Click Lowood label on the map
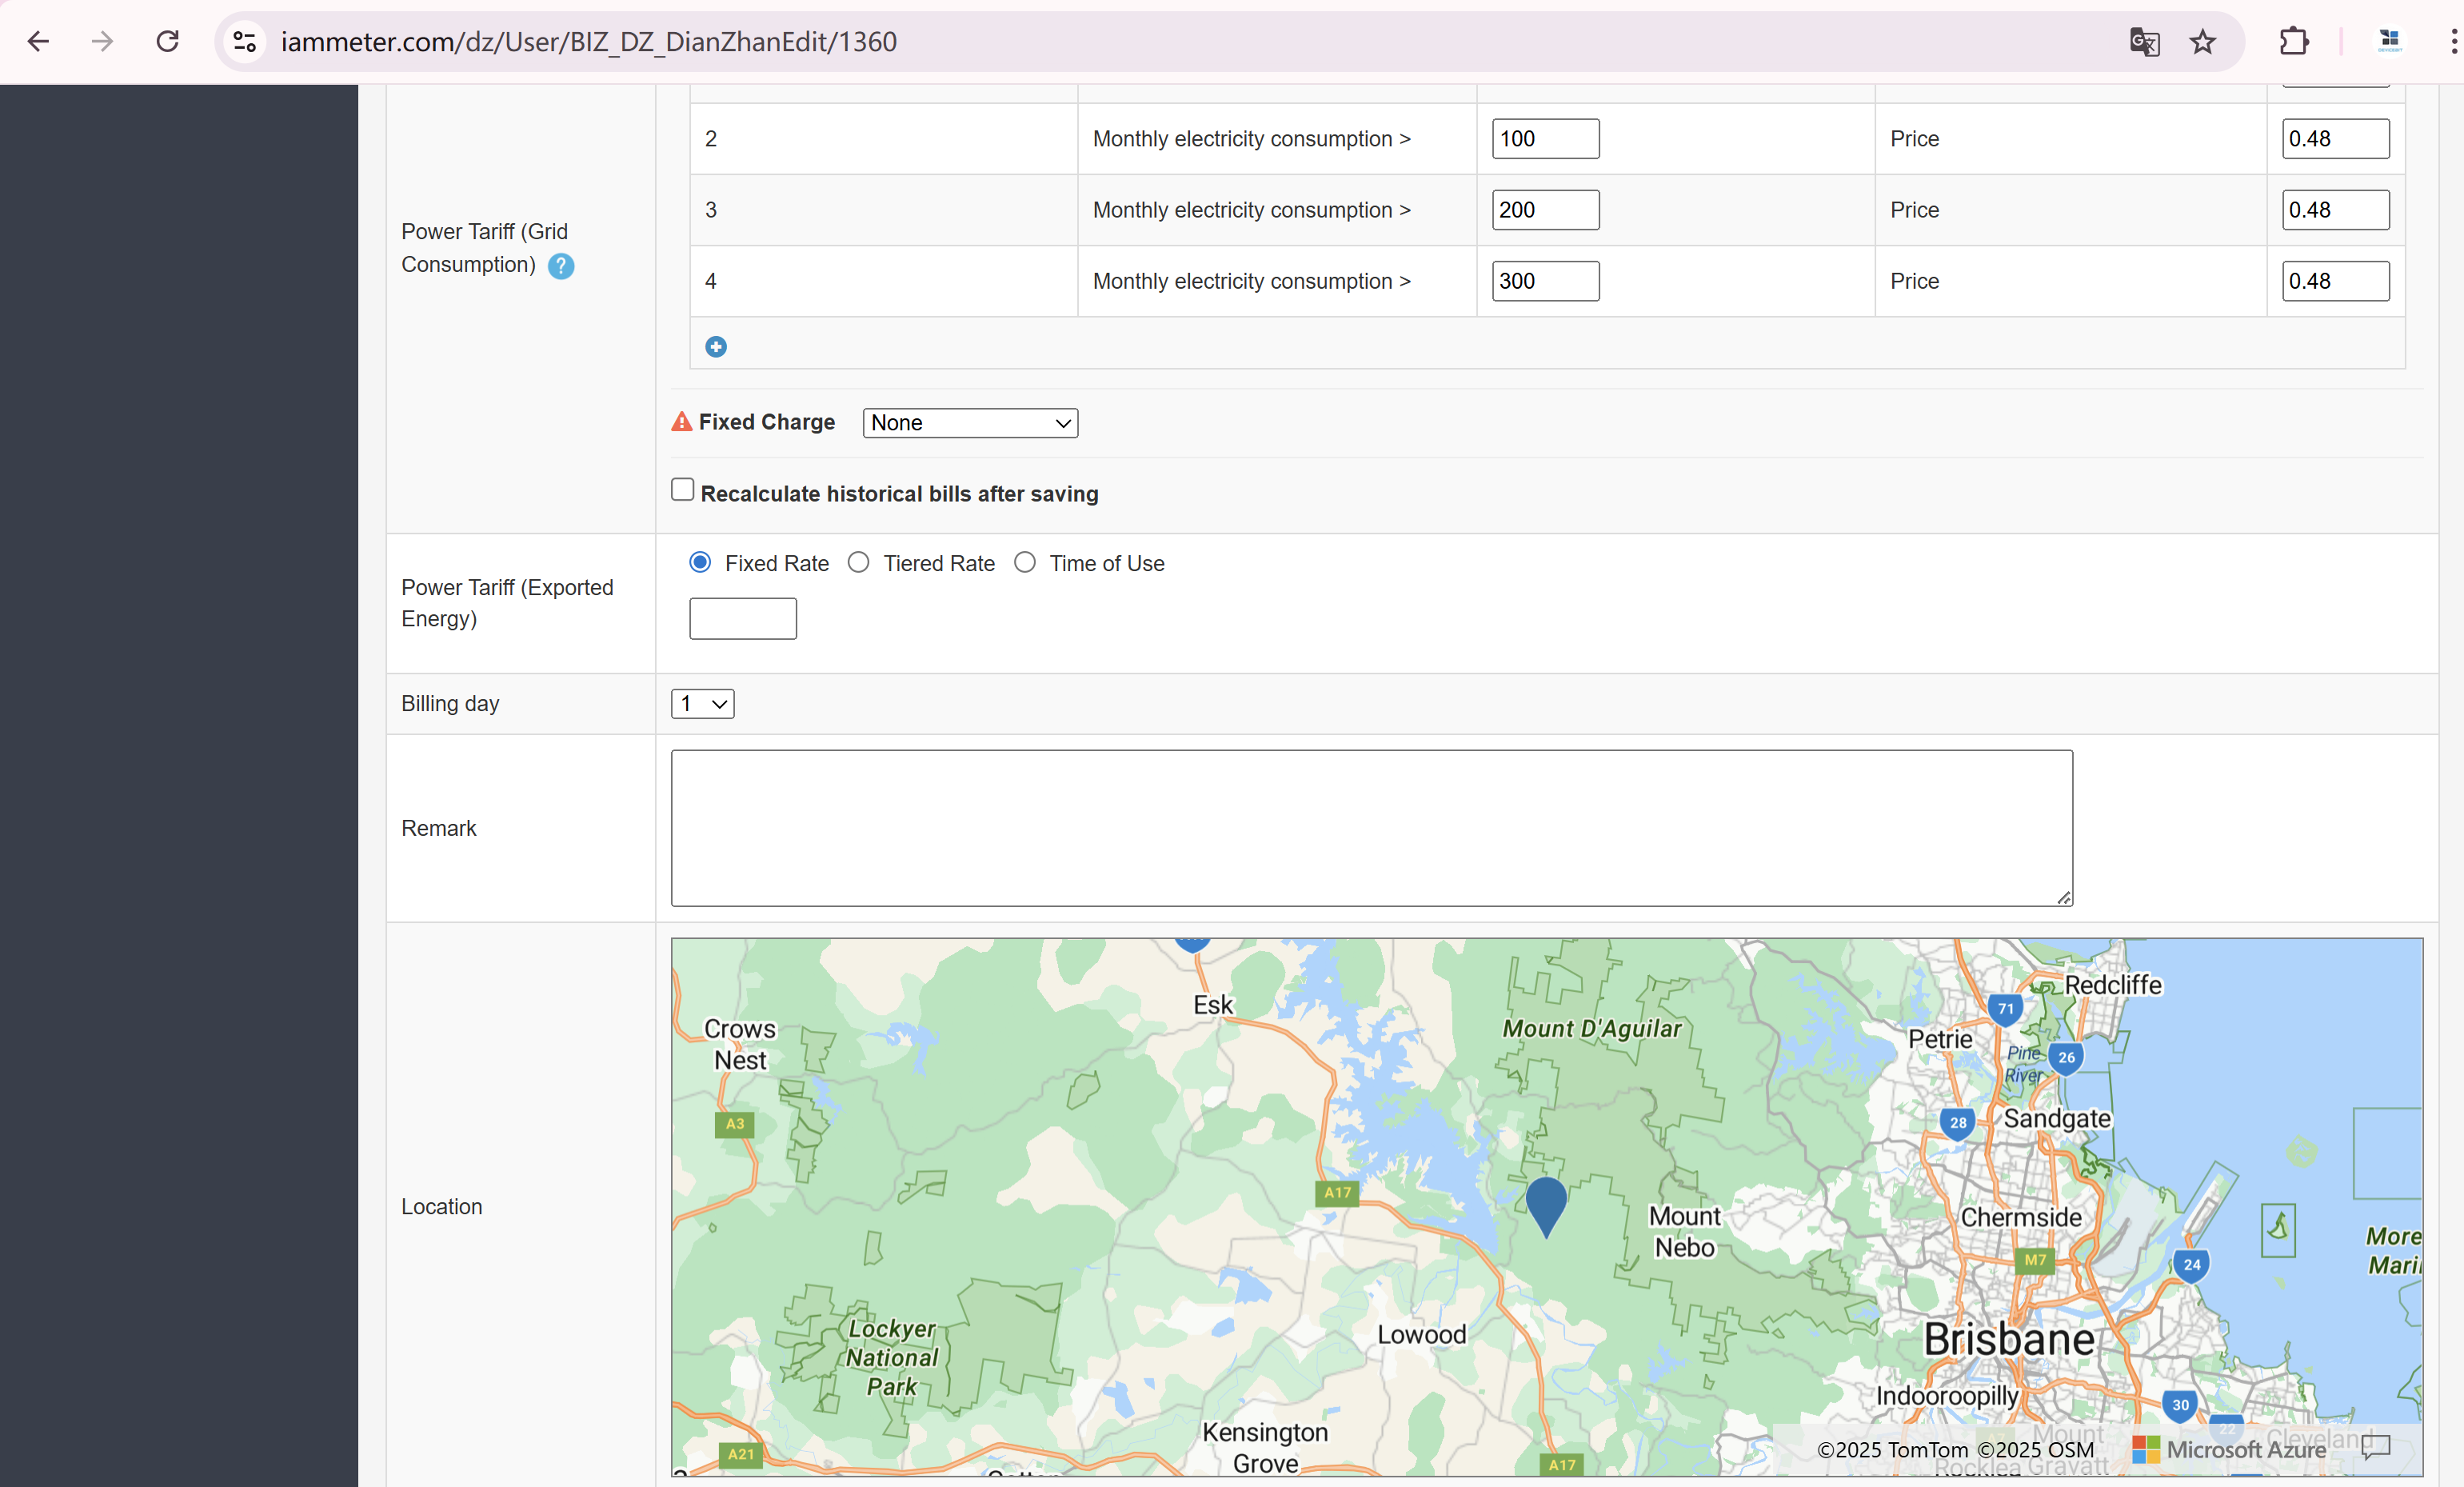This screenshot has height=1487, width=2464. click(x=1421, y=1335)
